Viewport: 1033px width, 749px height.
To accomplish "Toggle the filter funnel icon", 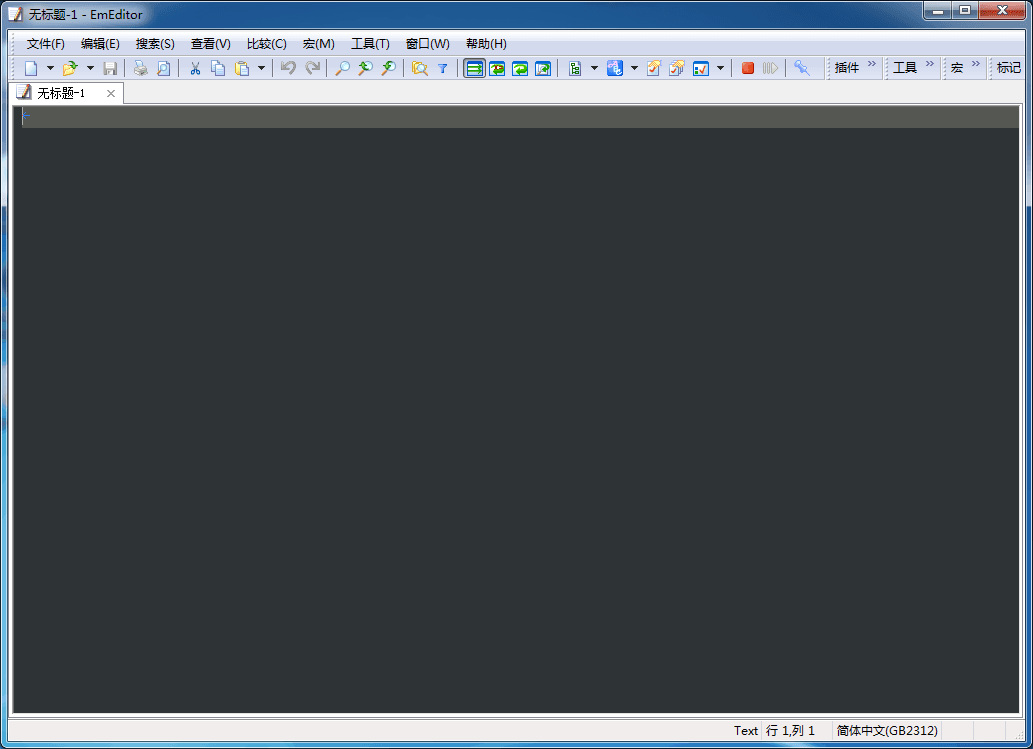I will (x=443, y=67).
